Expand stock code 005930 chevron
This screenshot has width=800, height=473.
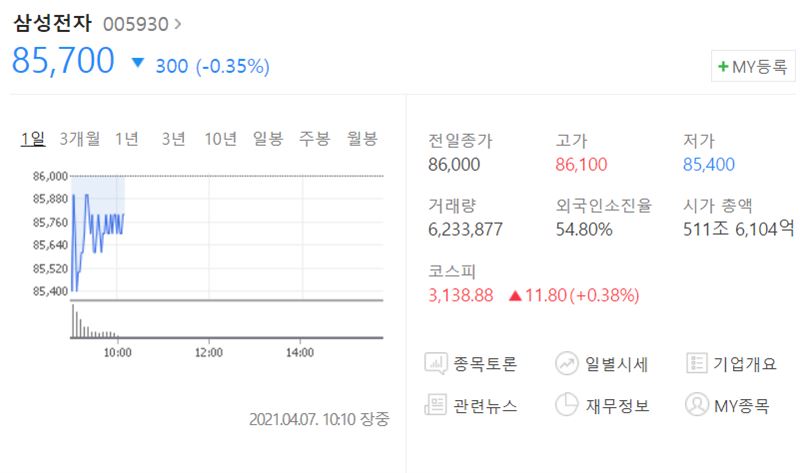178,24
